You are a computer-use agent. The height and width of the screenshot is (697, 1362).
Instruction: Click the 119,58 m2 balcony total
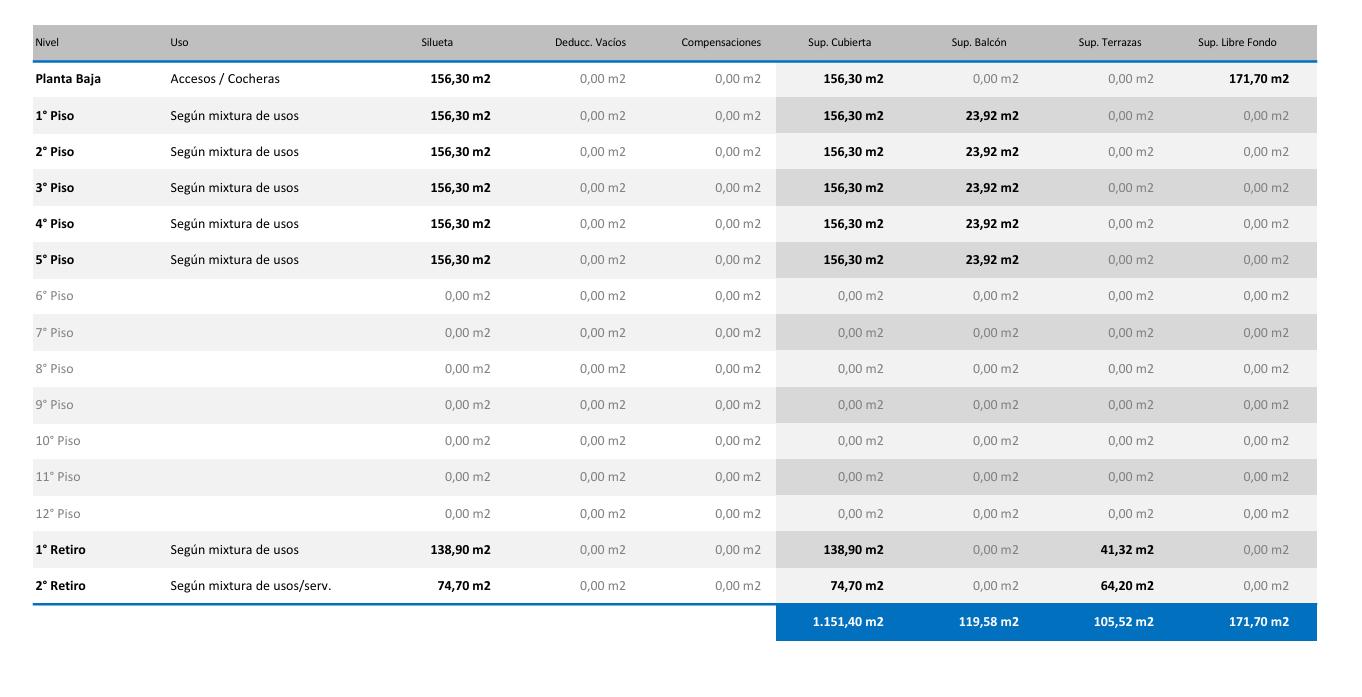point(988,622)
